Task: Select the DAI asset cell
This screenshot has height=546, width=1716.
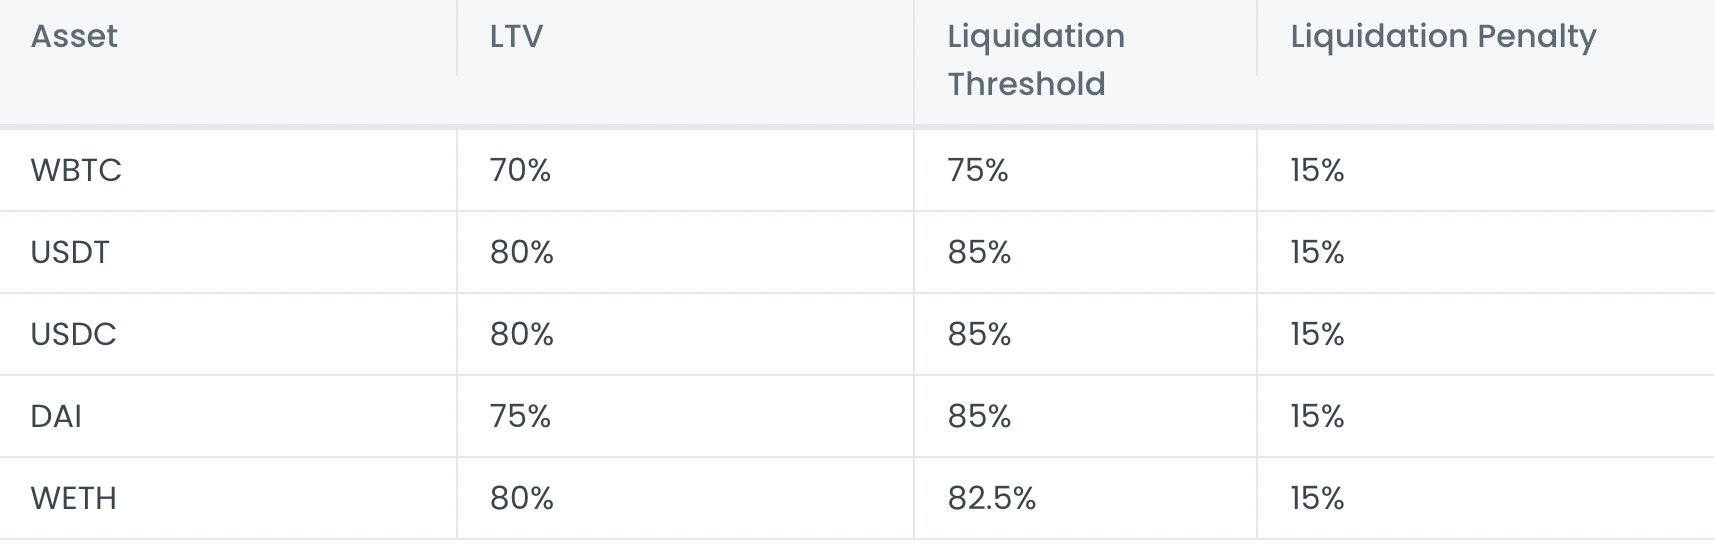Action: coord(56,416)
